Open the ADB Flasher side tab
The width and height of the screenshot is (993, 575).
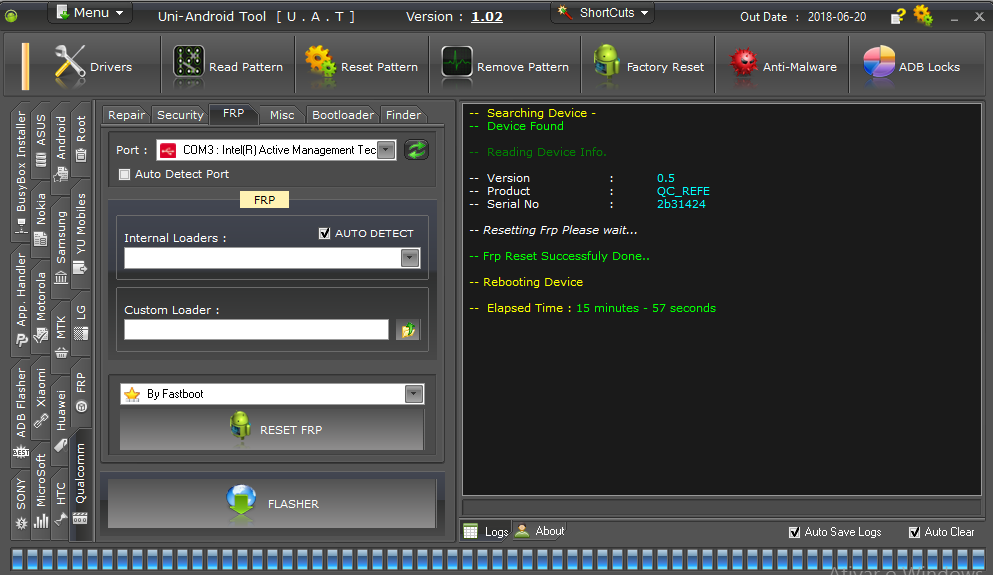coord(21,413)
